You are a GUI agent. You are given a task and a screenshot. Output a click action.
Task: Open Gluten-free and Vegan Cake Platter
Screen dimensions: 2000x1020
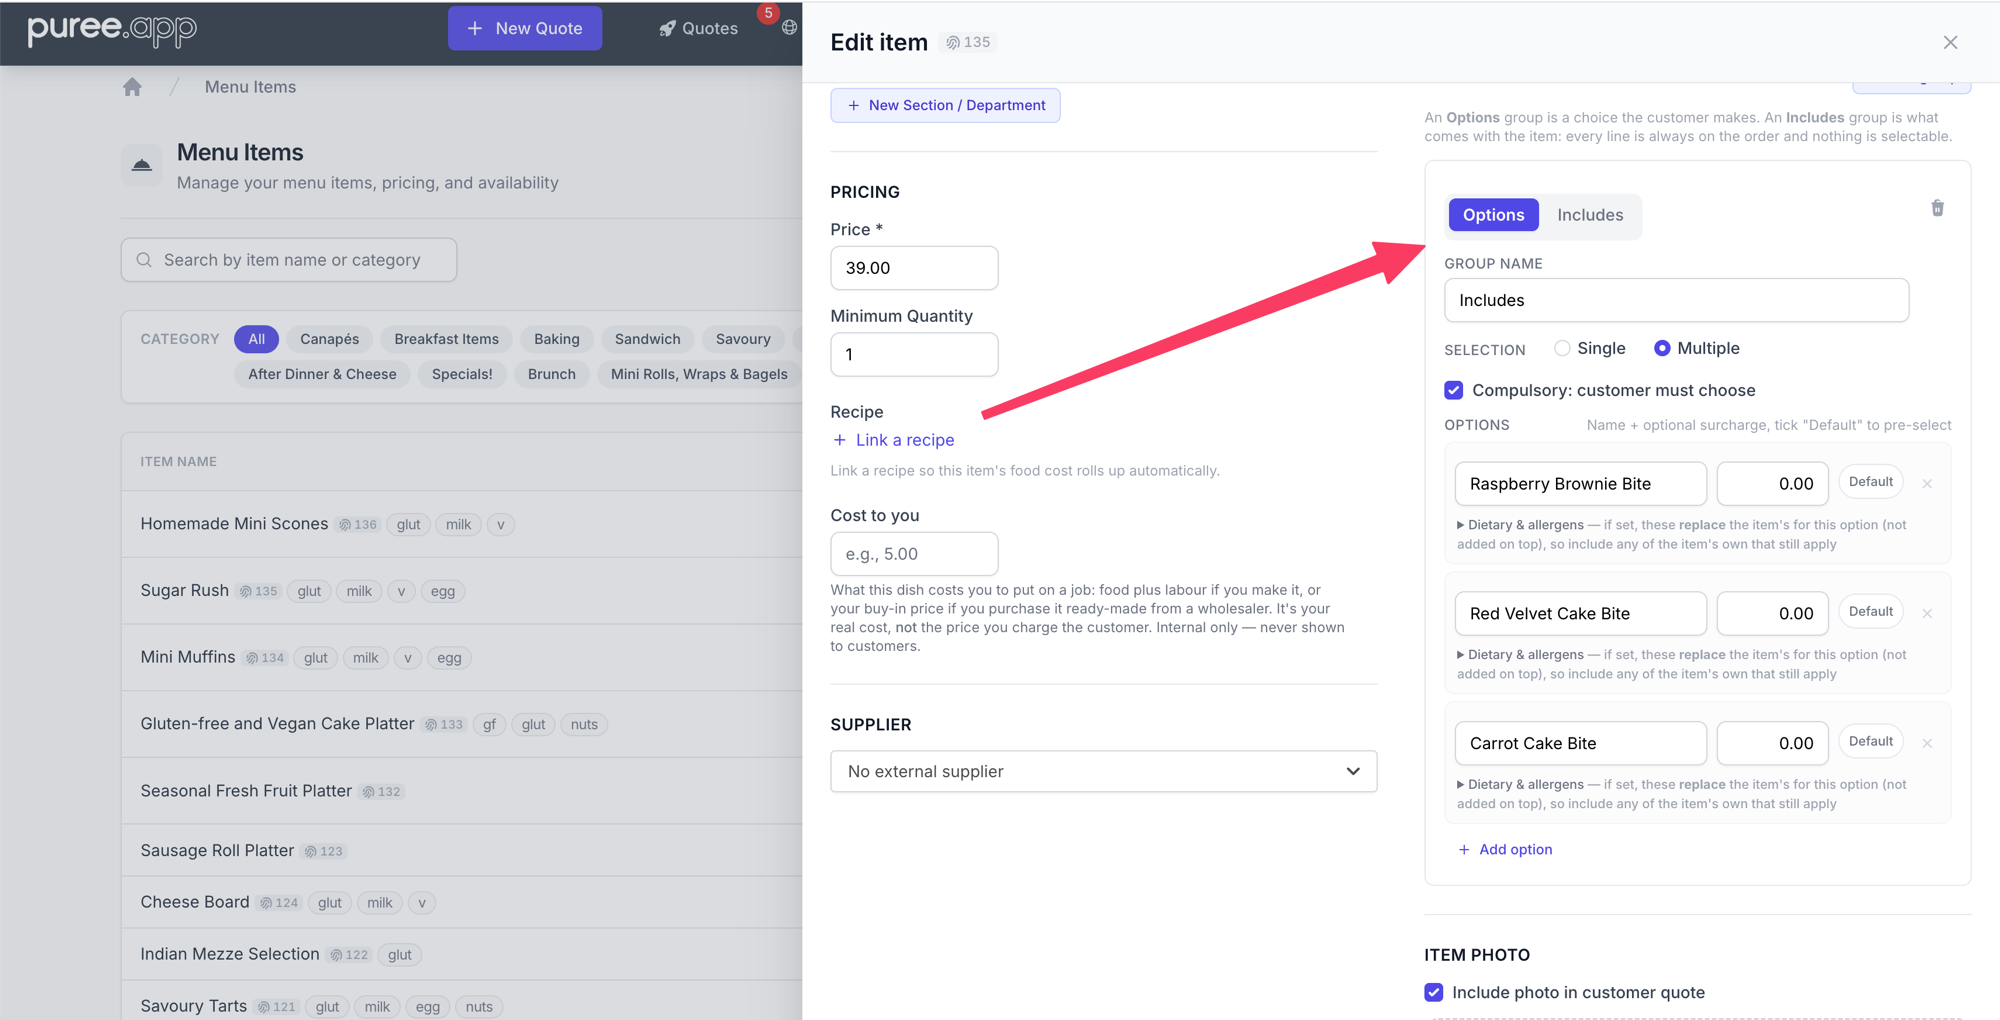(277, 723)
